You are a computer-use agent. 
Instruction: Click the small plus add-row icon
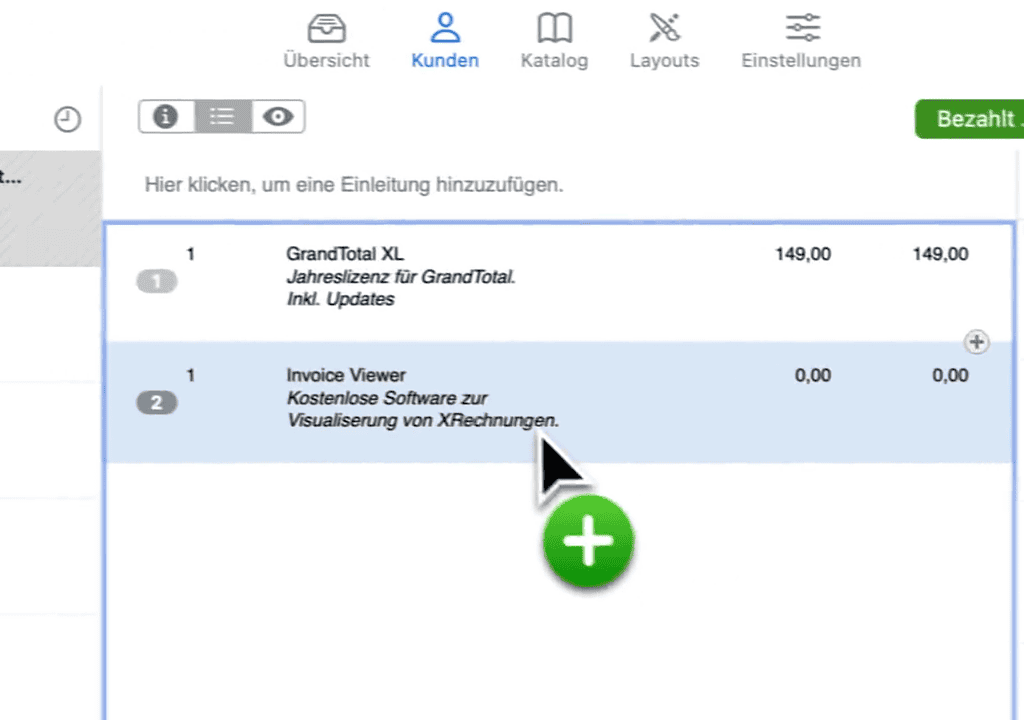[x=976, y=342]
